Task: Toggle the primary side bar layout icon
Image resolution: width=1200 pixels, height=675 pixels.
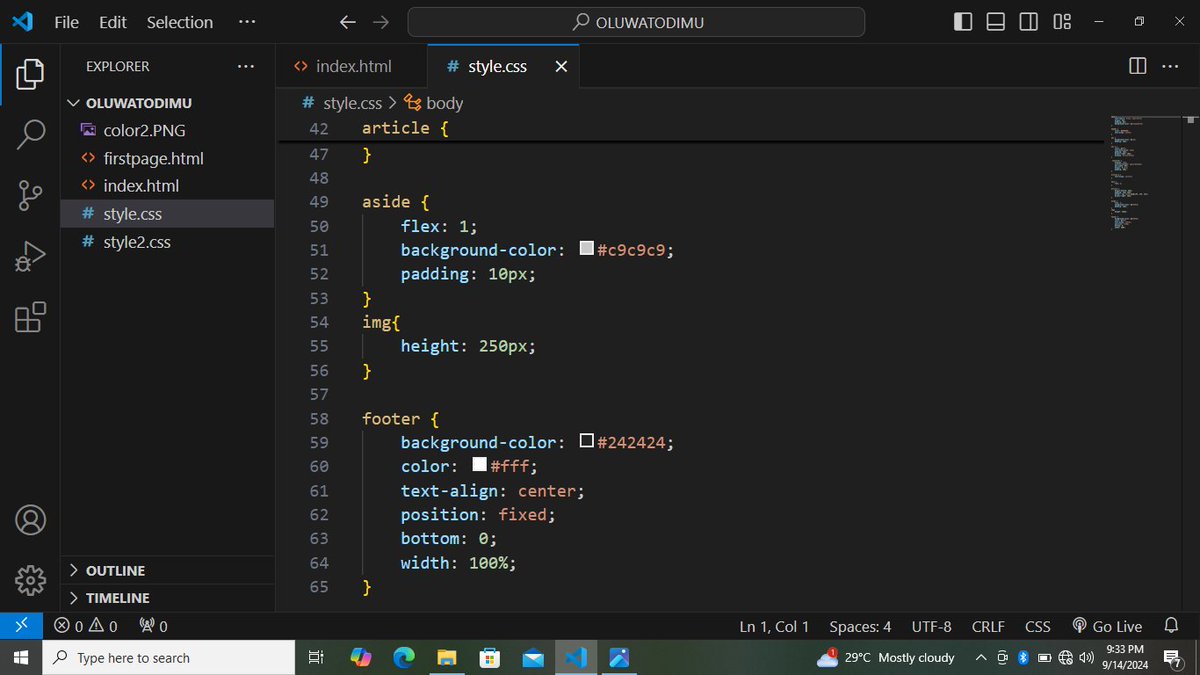Action: (963, 22)
